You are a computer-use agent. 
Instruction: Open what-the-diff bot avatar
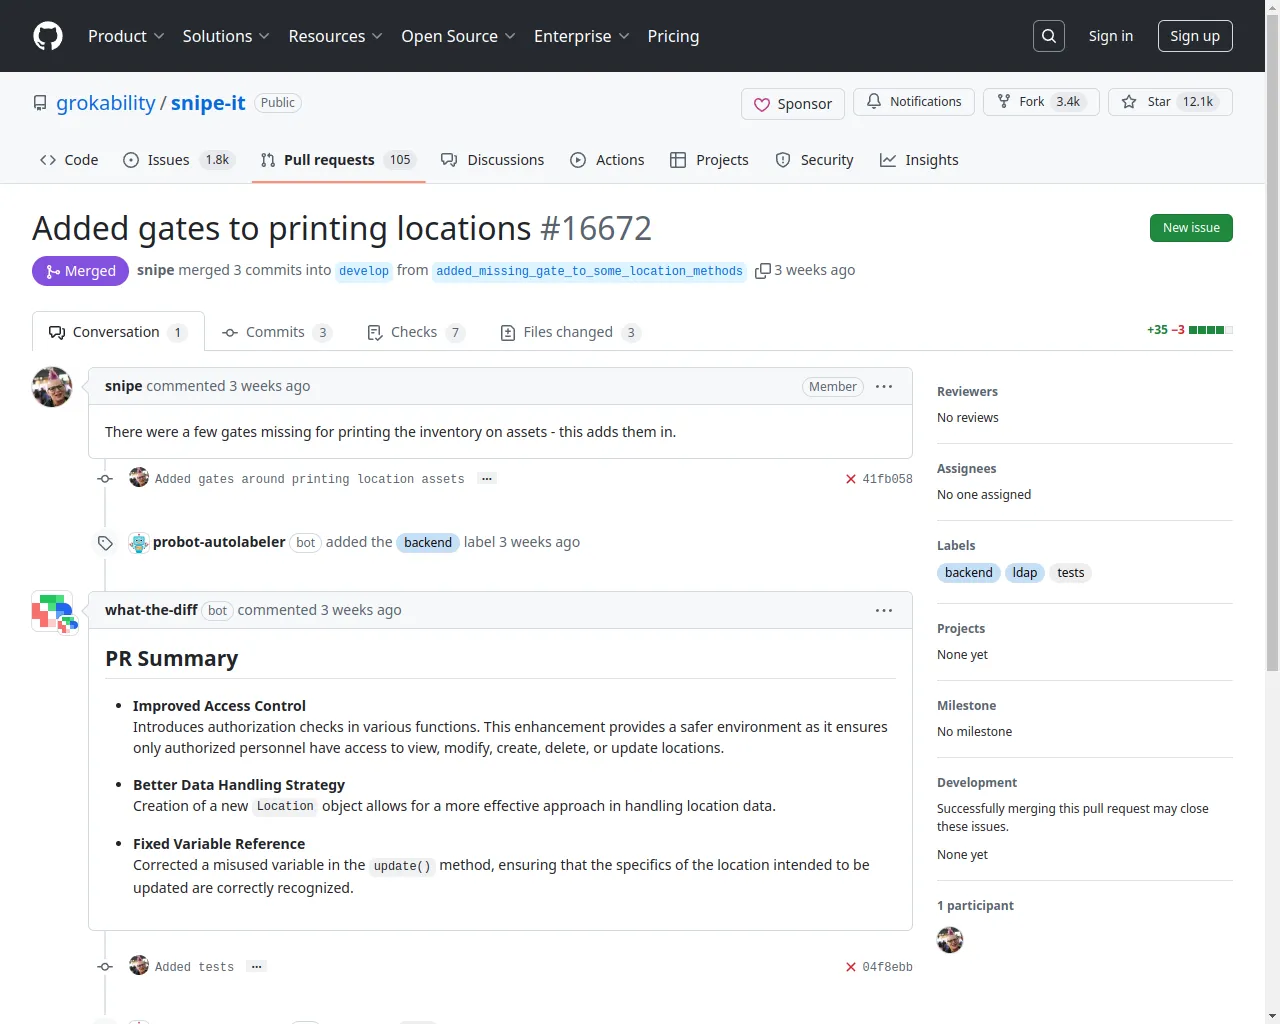pyautogui.click(x=52, y=611)
